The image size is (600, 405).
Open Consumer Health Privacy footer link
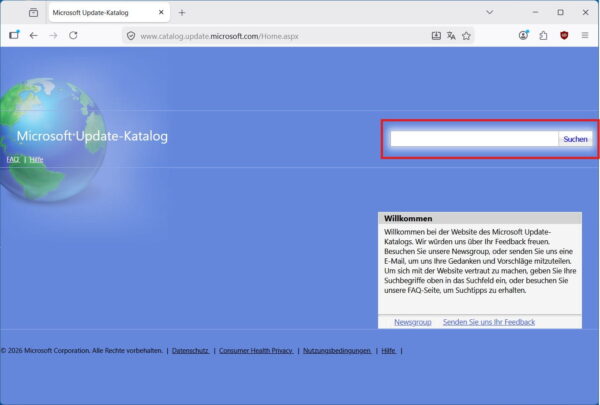(x=256, y=351)
